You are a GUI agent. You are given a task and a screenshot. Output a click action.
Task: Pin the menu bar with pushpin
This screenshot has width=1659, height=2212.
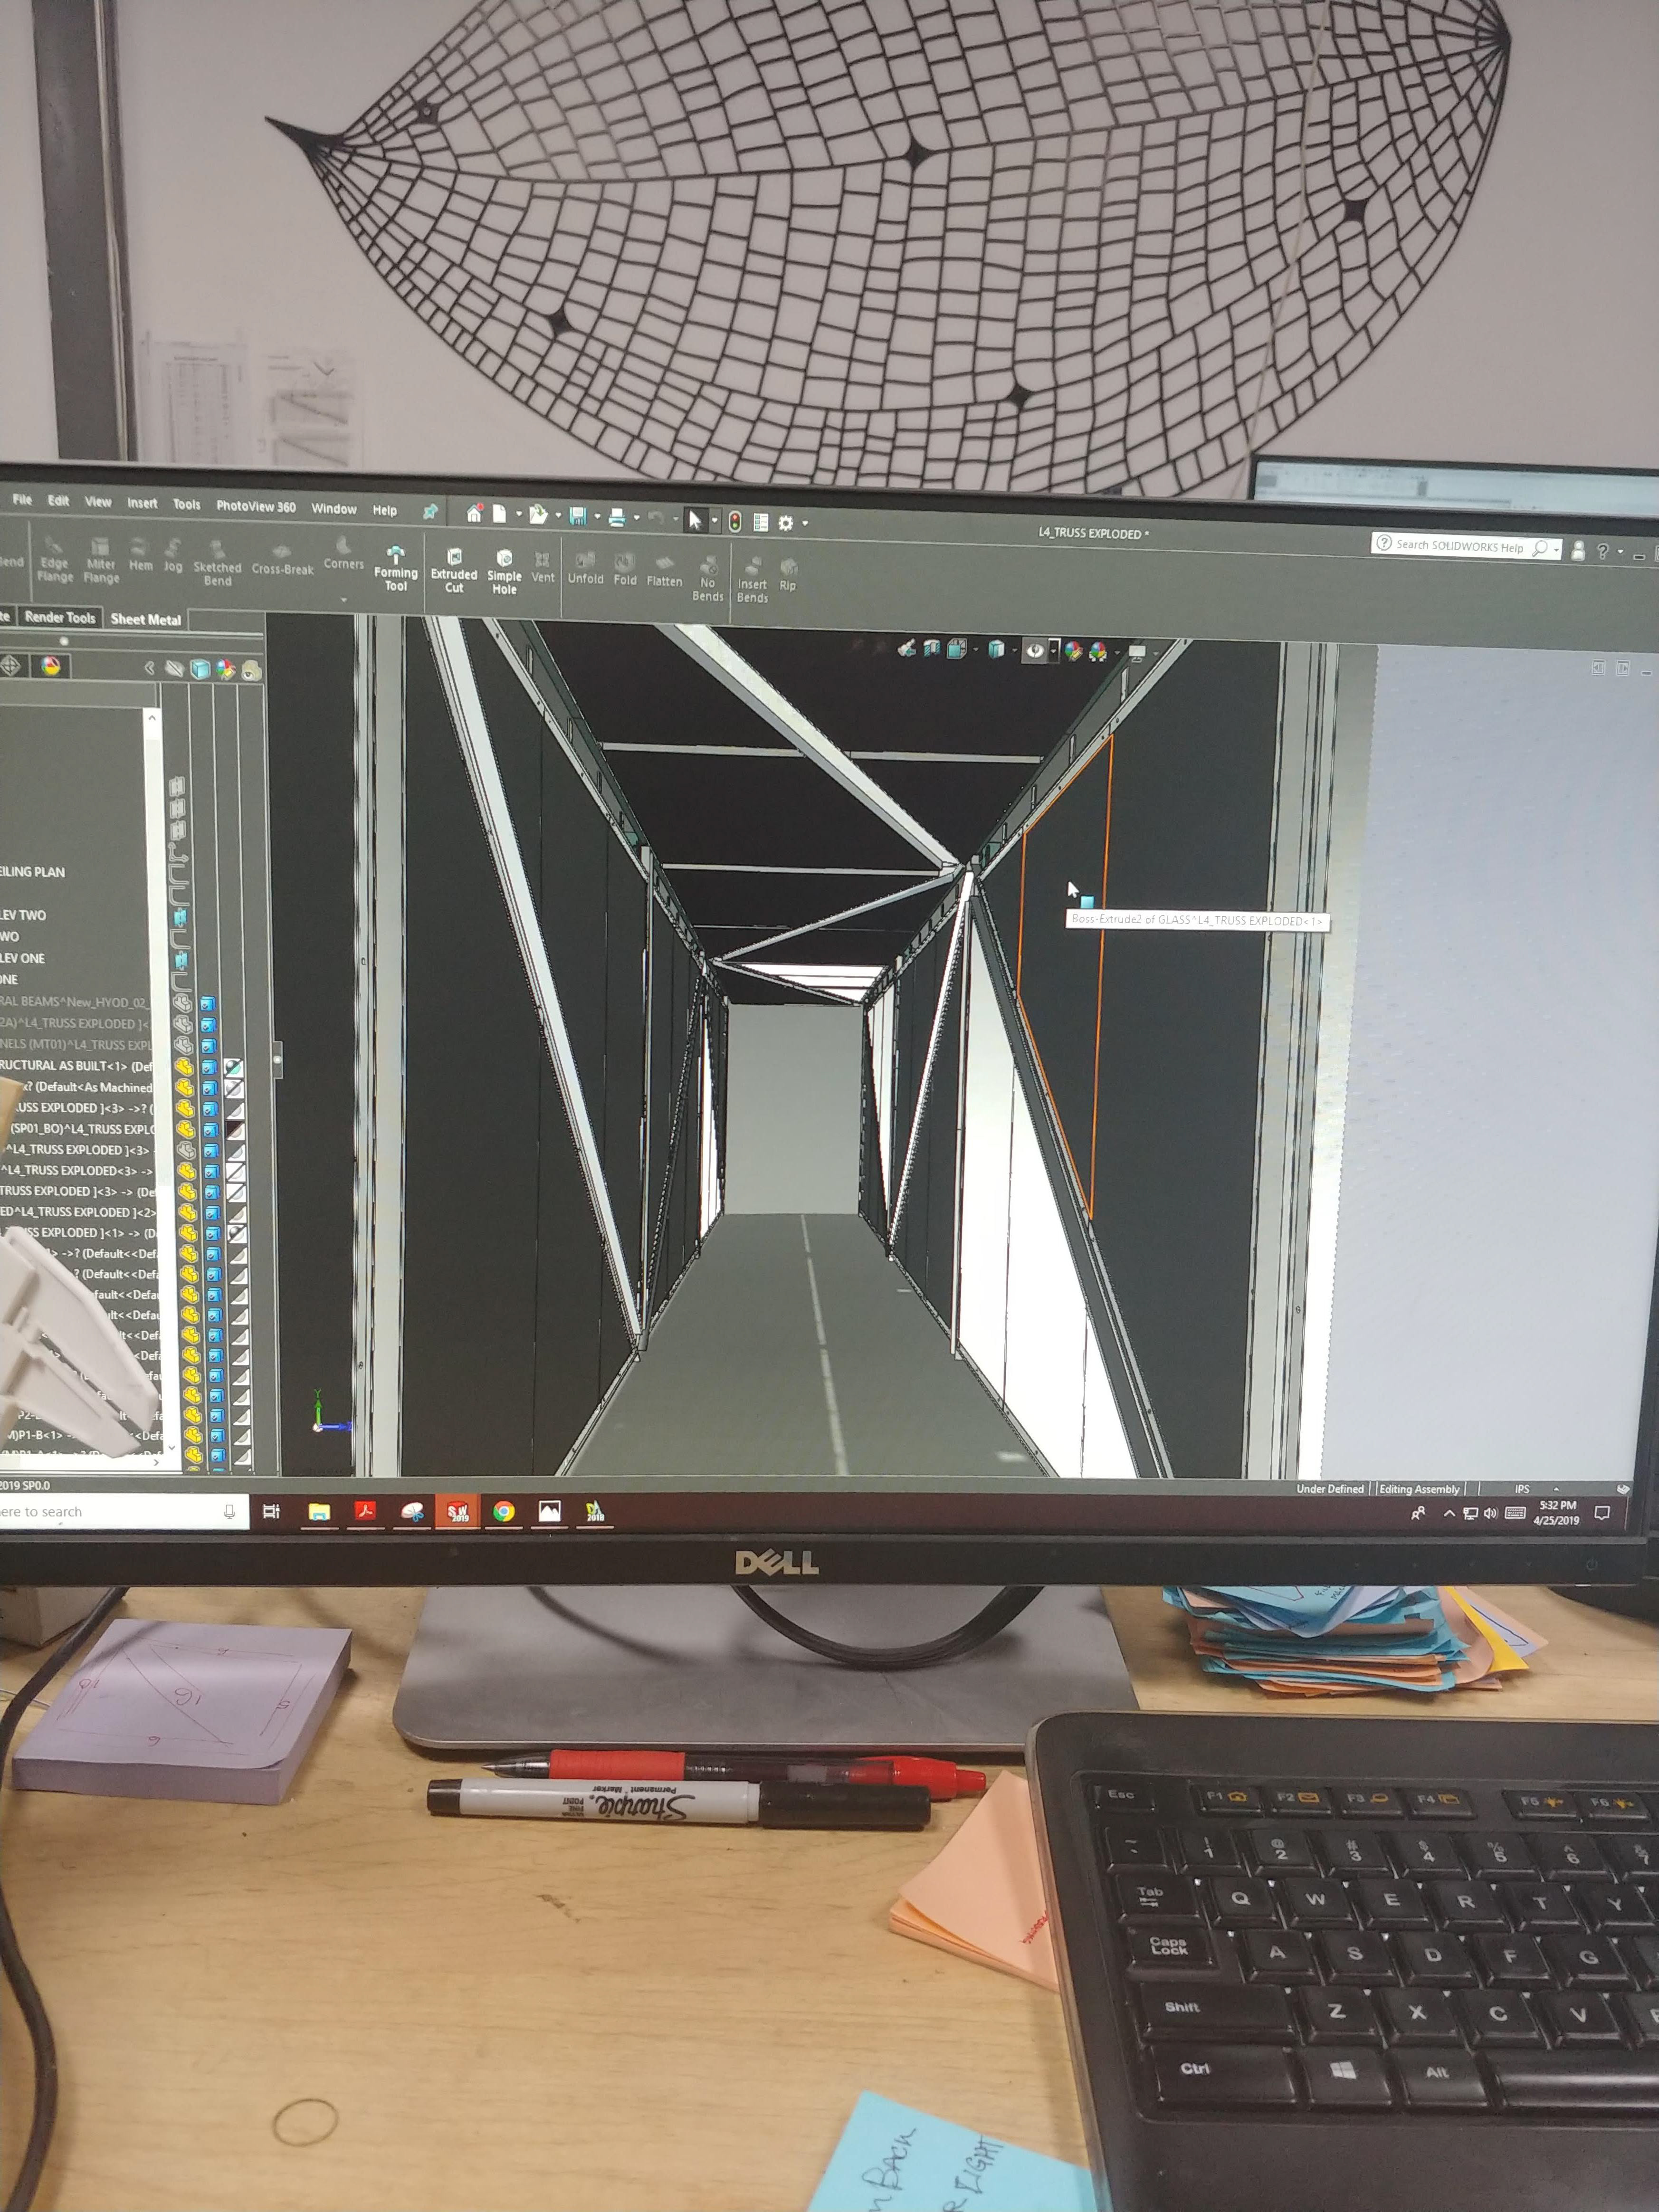[x=430, y=511]
